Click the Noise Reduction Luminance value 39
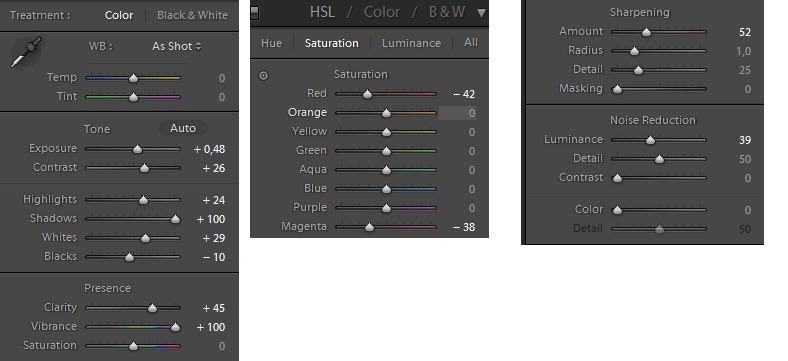This screenshot has height=361, width=788. pos(745,140)
